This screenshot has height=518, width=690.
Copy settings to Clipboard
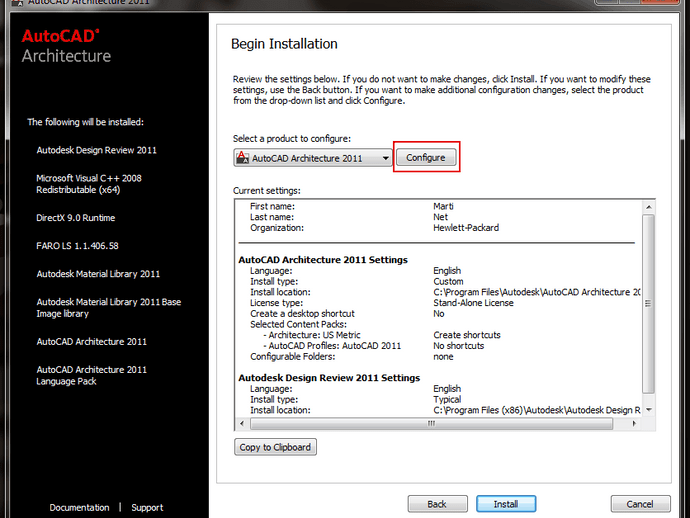pos(275,447)
